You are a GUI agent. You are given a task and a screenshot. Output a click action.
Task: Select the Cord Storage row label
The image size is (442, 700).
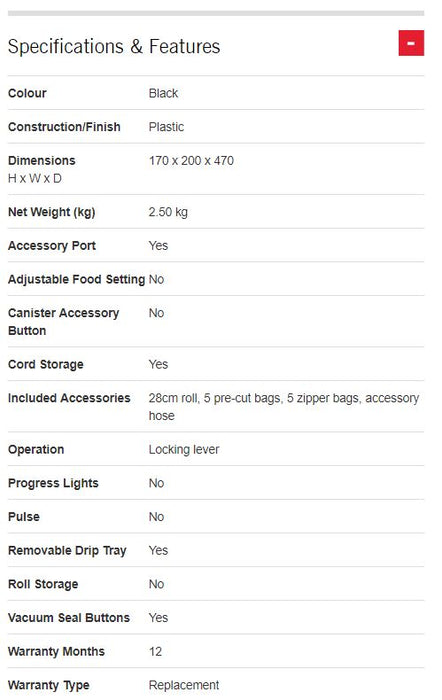[x=46, y=364]
